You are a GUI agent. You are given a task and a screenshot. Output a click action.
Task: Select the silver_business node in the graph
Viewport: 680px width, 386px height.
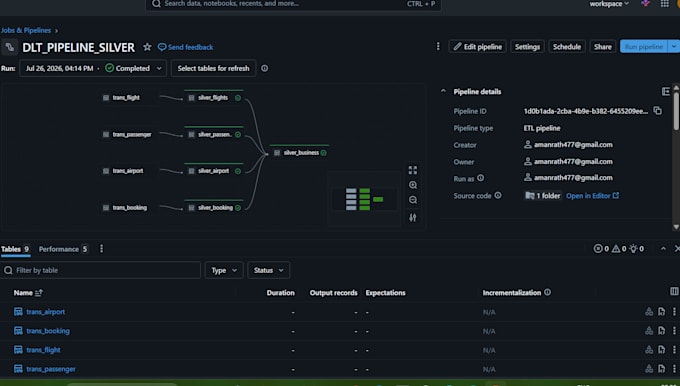tap(300, 153)
